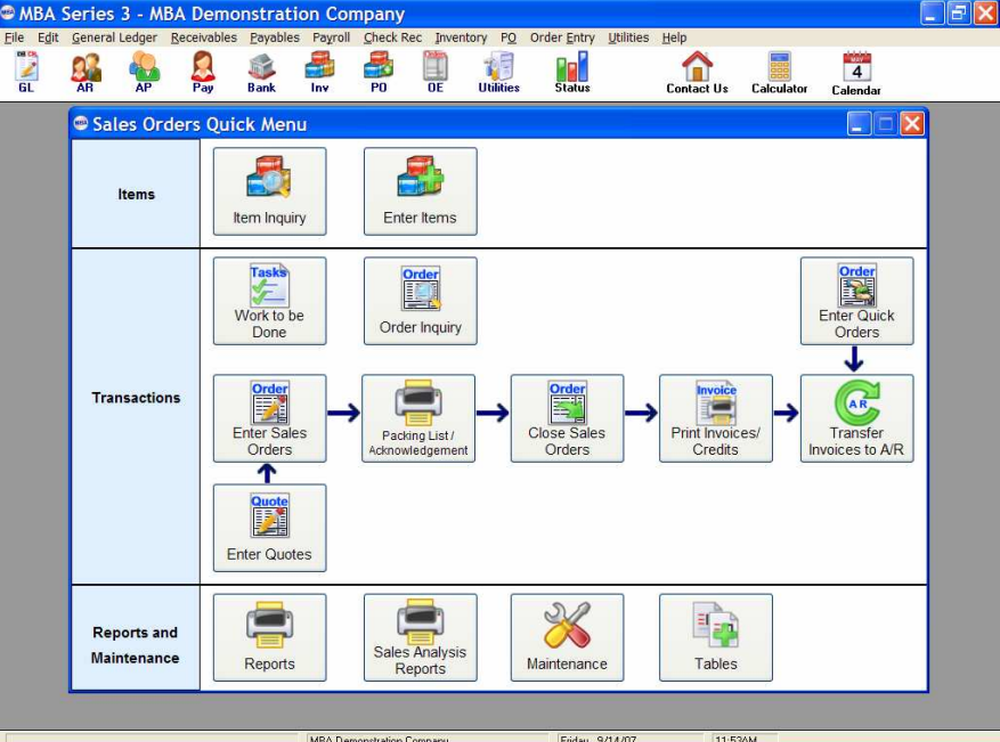Open Close Sales Orders
The image size is (1000, 742).
pos(567,419)
